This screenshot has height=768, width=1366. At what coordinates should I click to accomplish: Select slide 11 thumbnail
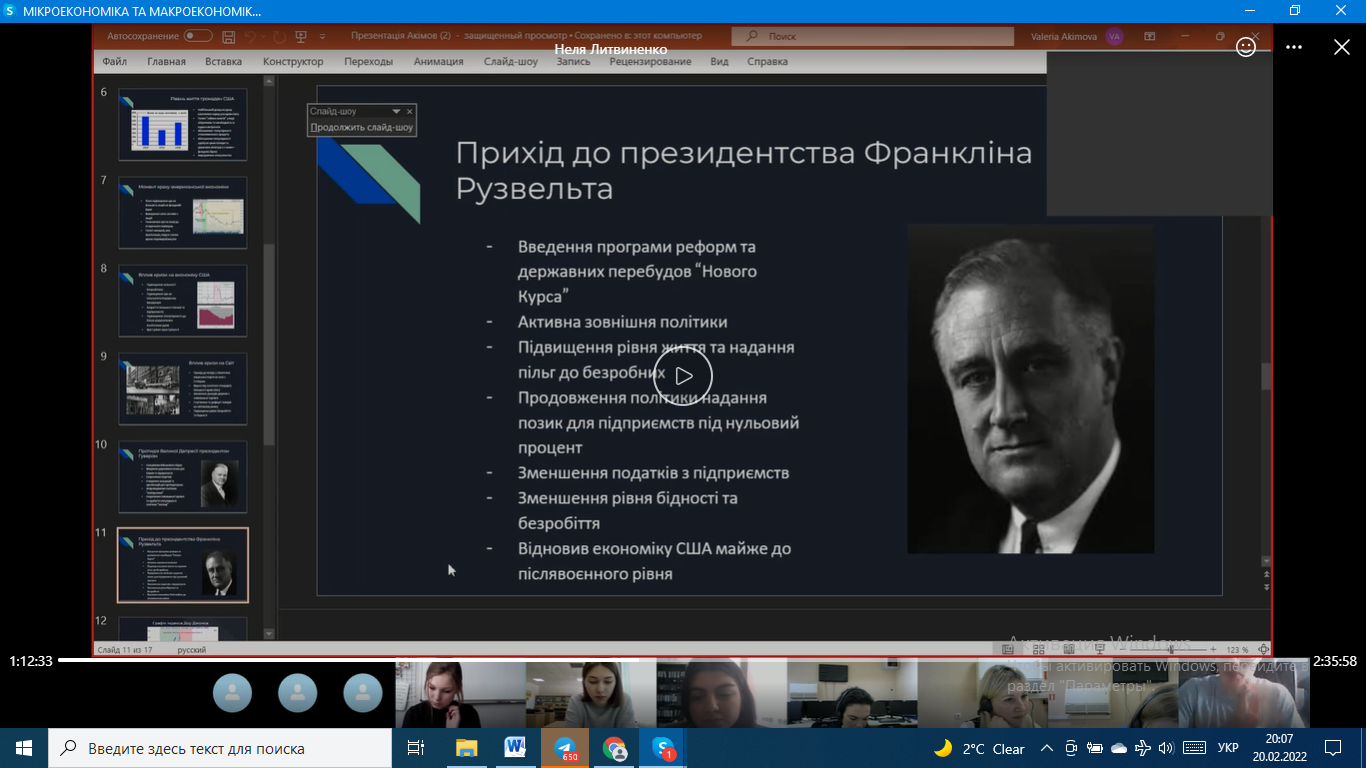[182, 565]
